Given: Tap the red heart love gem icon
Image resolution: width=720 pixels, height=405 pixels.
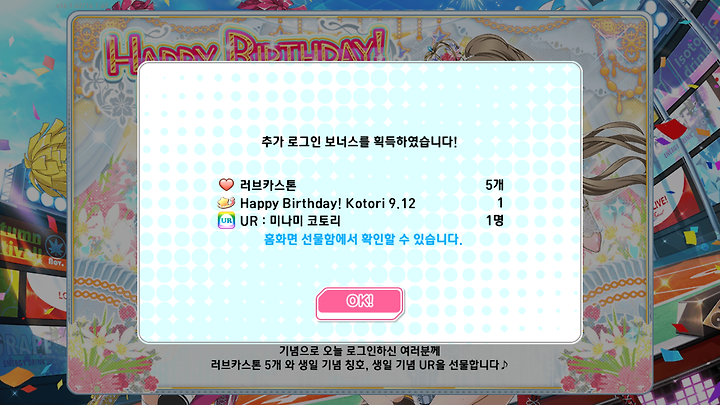Looking at the screenshot, I should (x=226, y=185).
